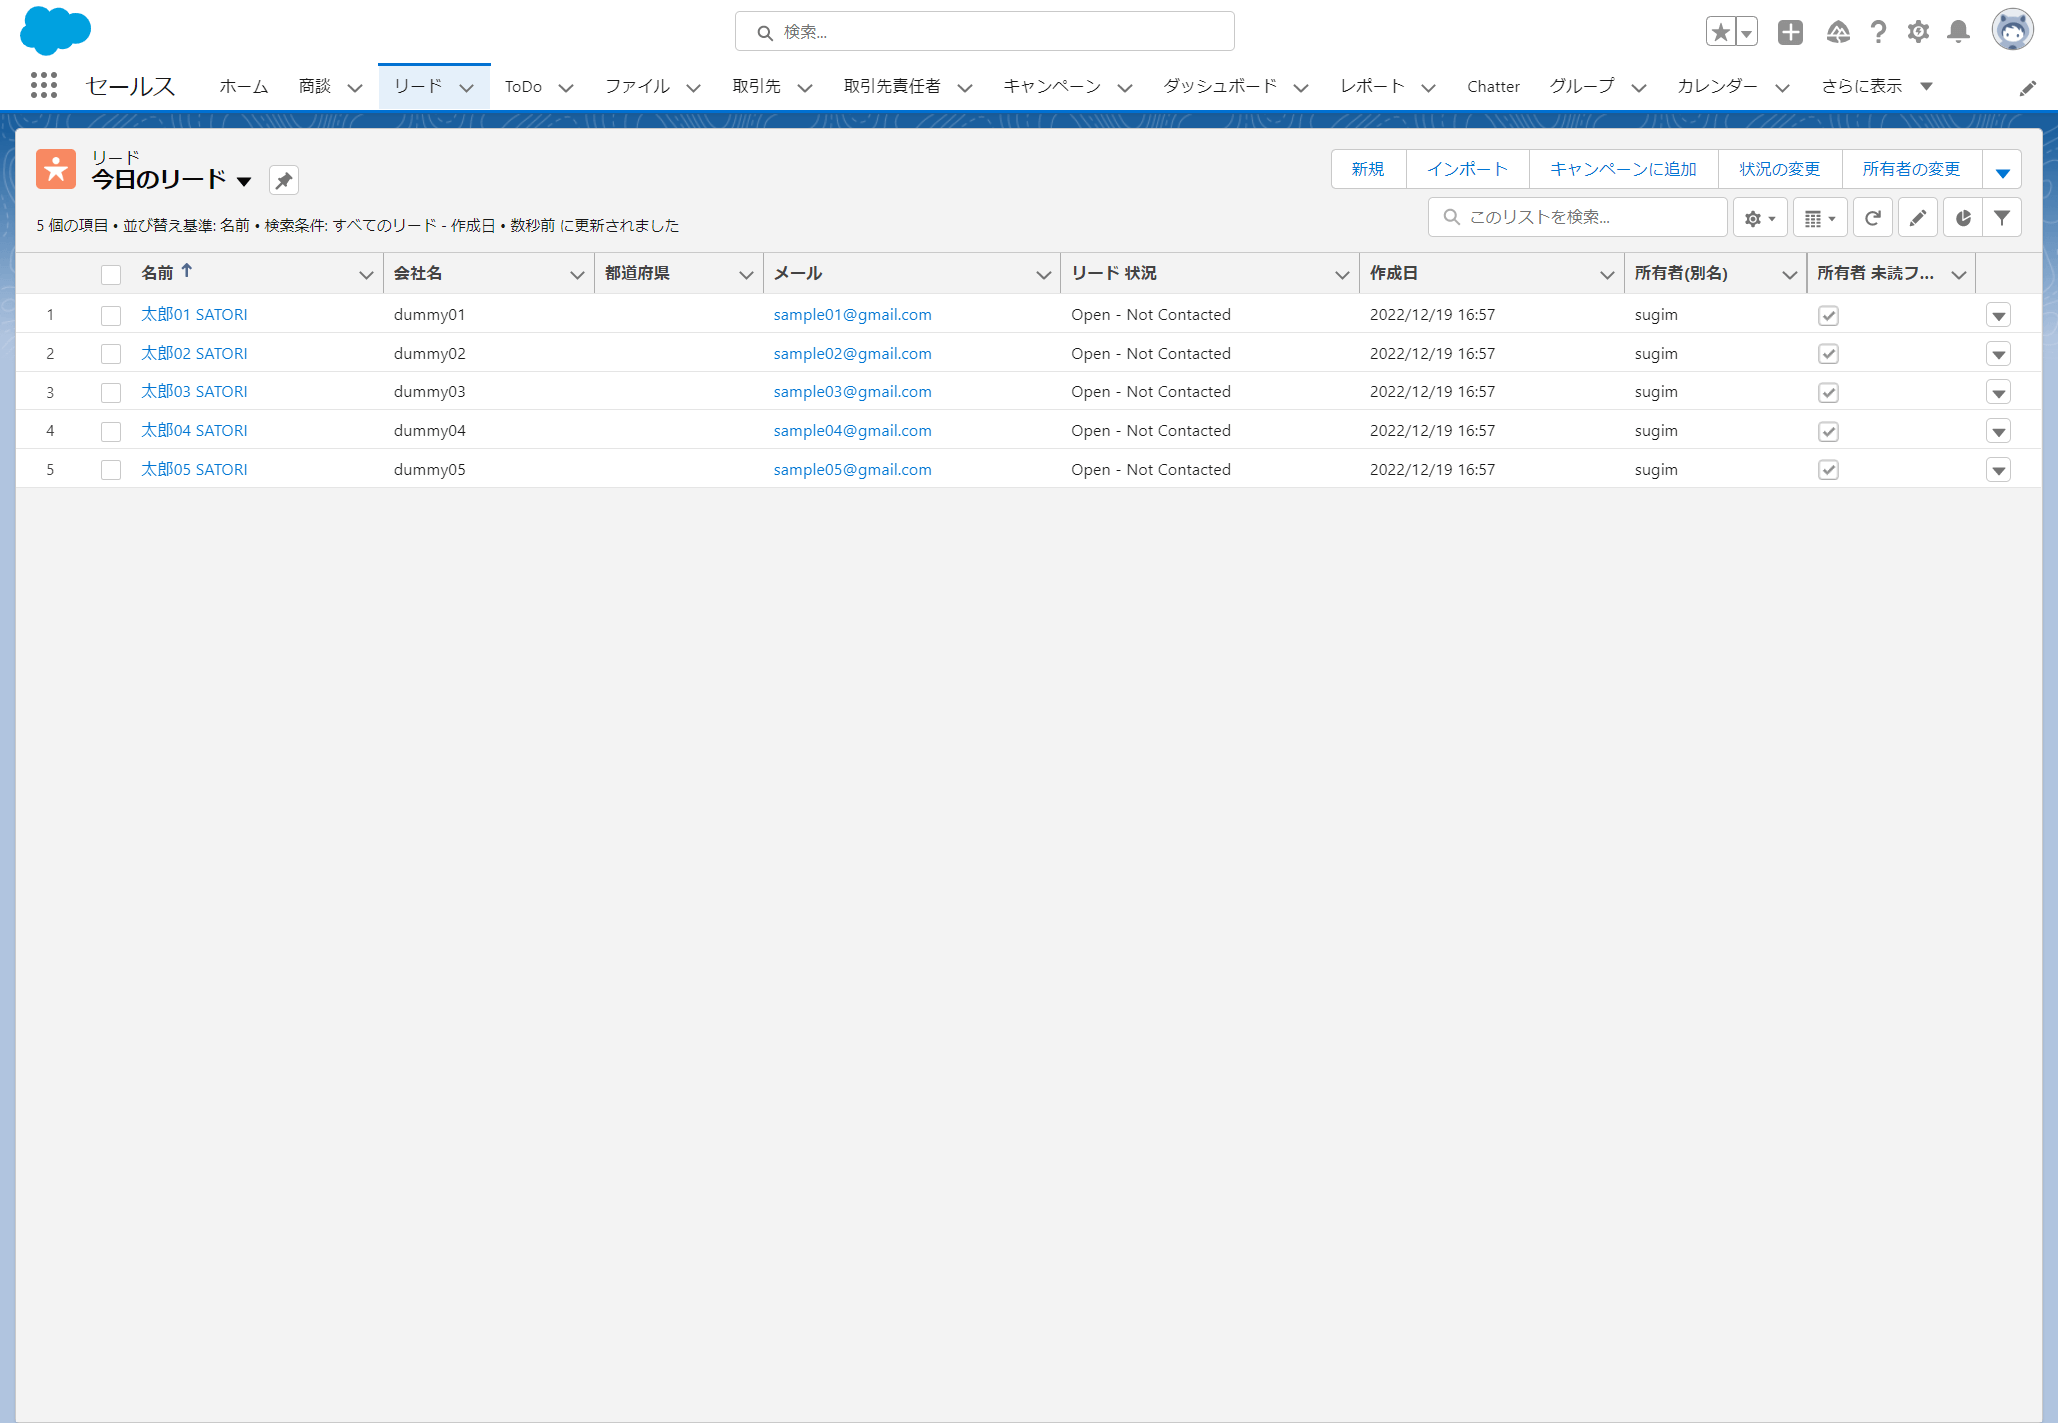The height and width of the screenshot is (1423, 2058).
Task: Open the Chatter tab
Action: point(1493,87)
